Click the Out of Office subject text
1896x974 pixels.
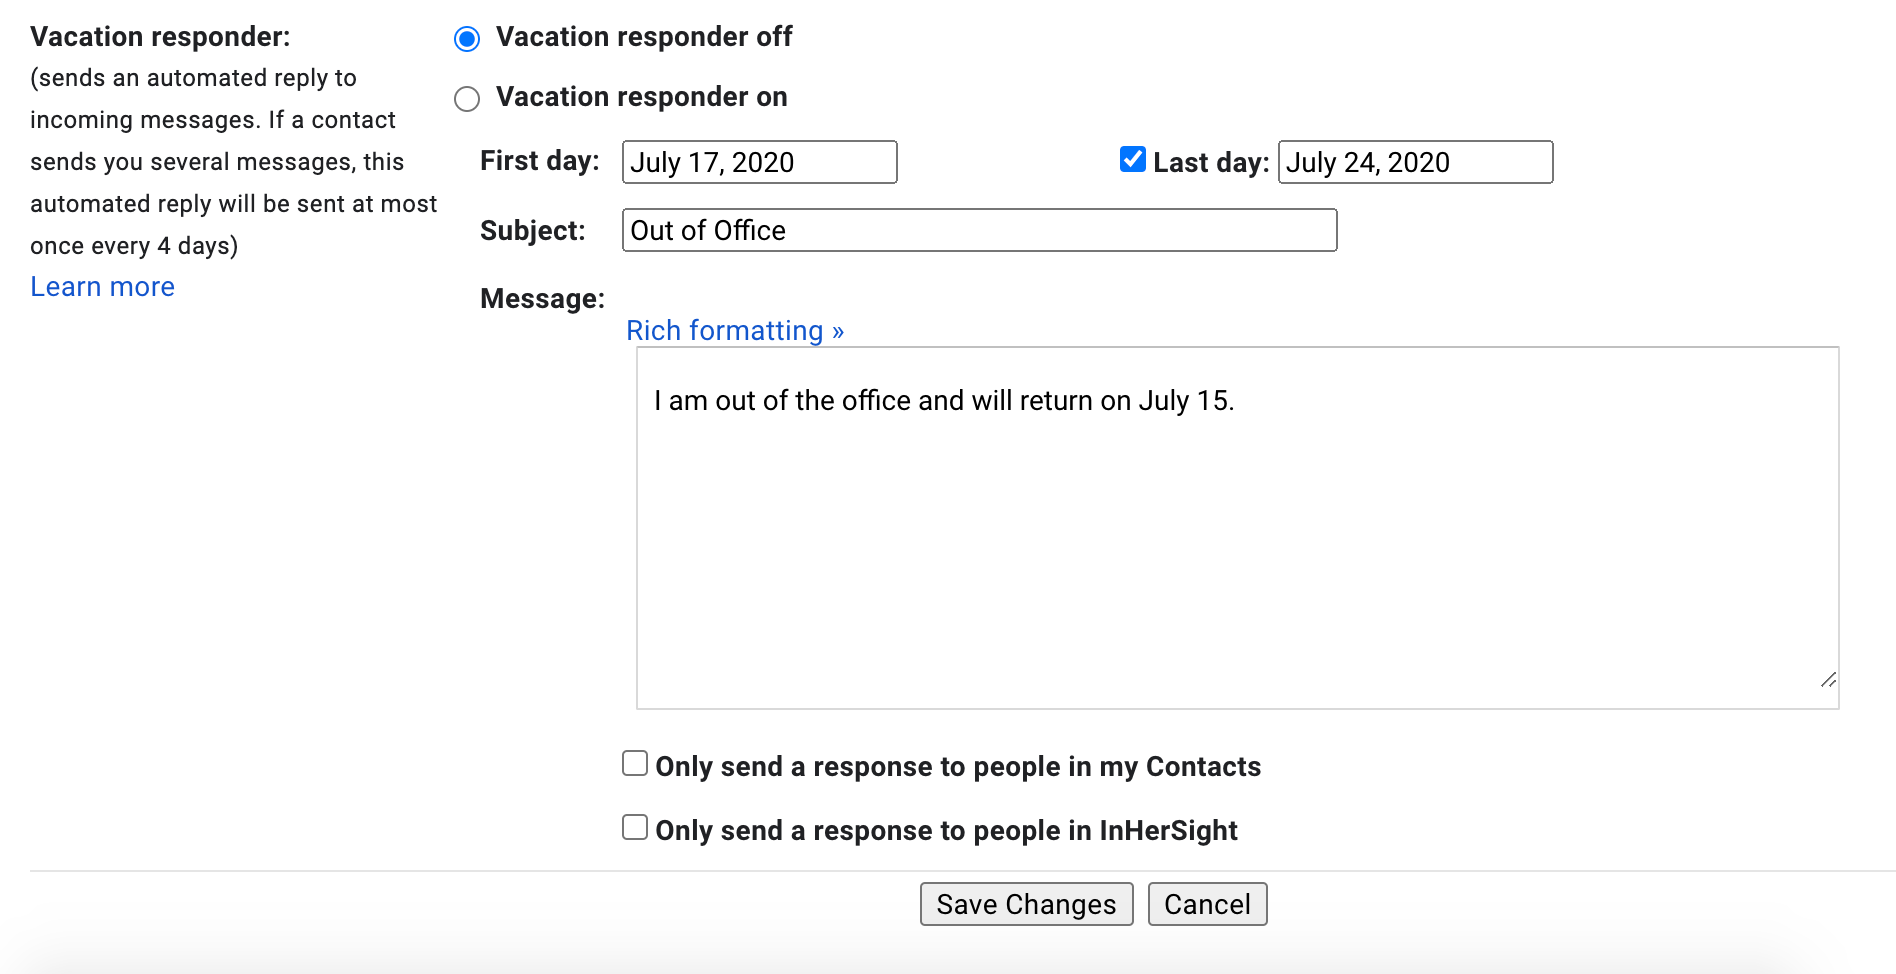tap(706, 230)
